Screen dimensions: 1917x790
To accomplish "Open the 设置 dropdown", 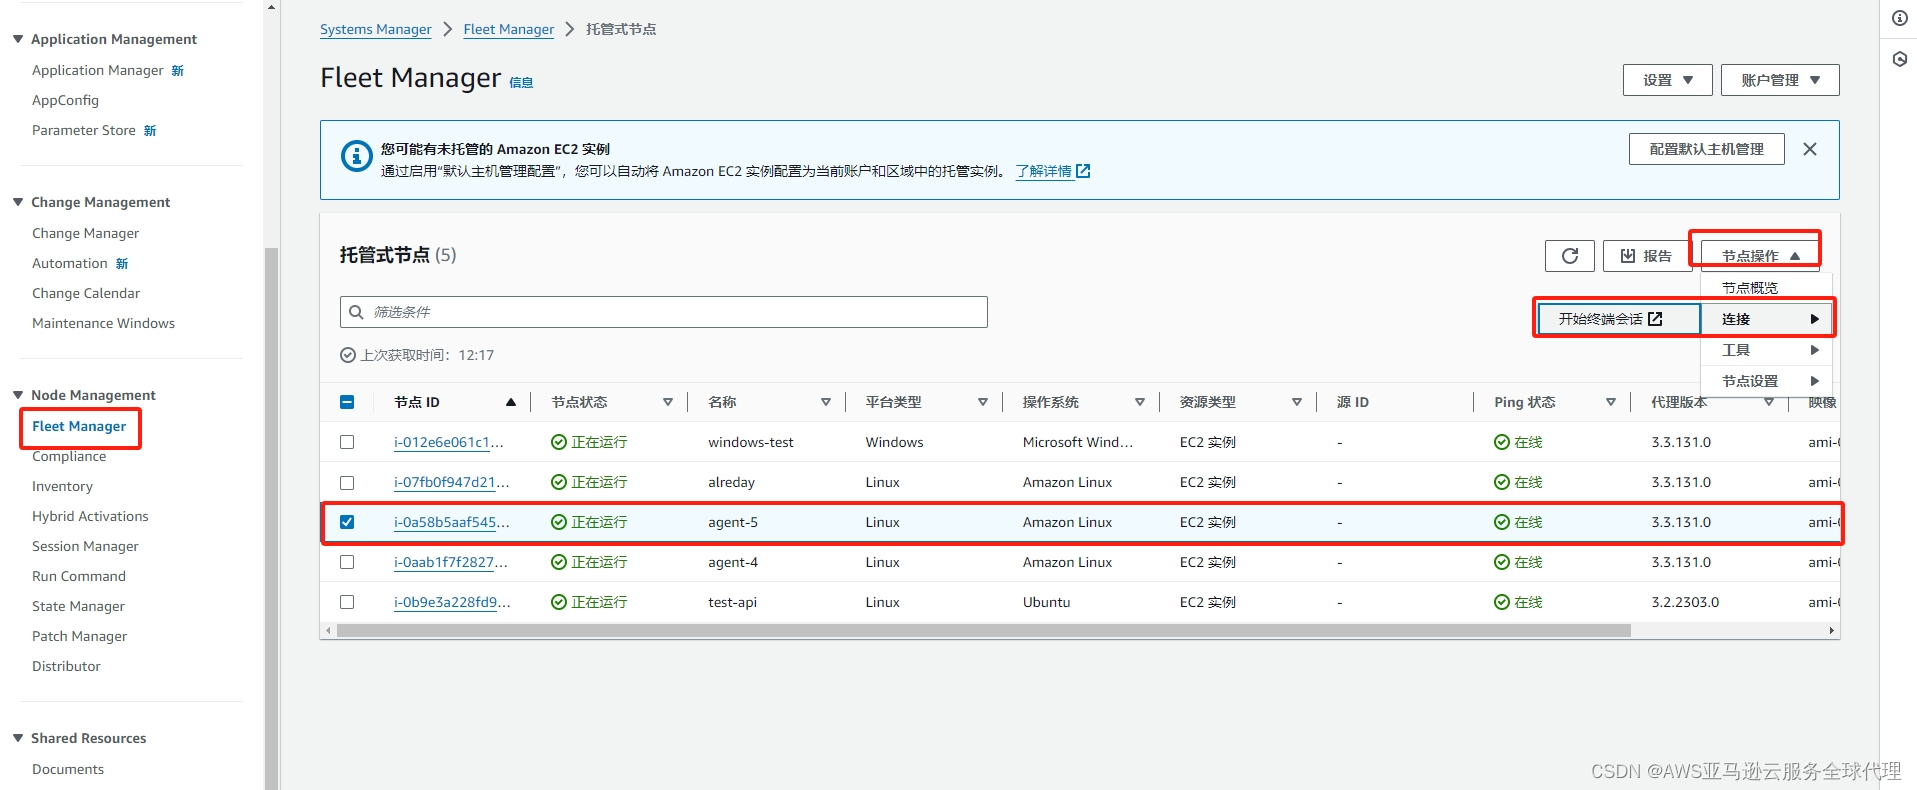I will coord(1667,80).
